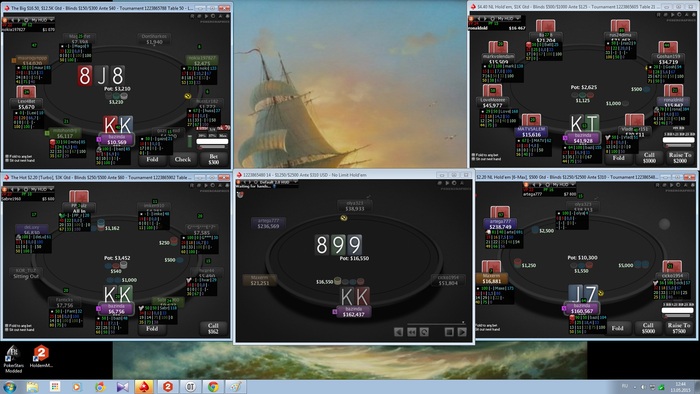Open Windows Media Player from taskbar
Screen dimensions: 700x394
tap(77, 387)
